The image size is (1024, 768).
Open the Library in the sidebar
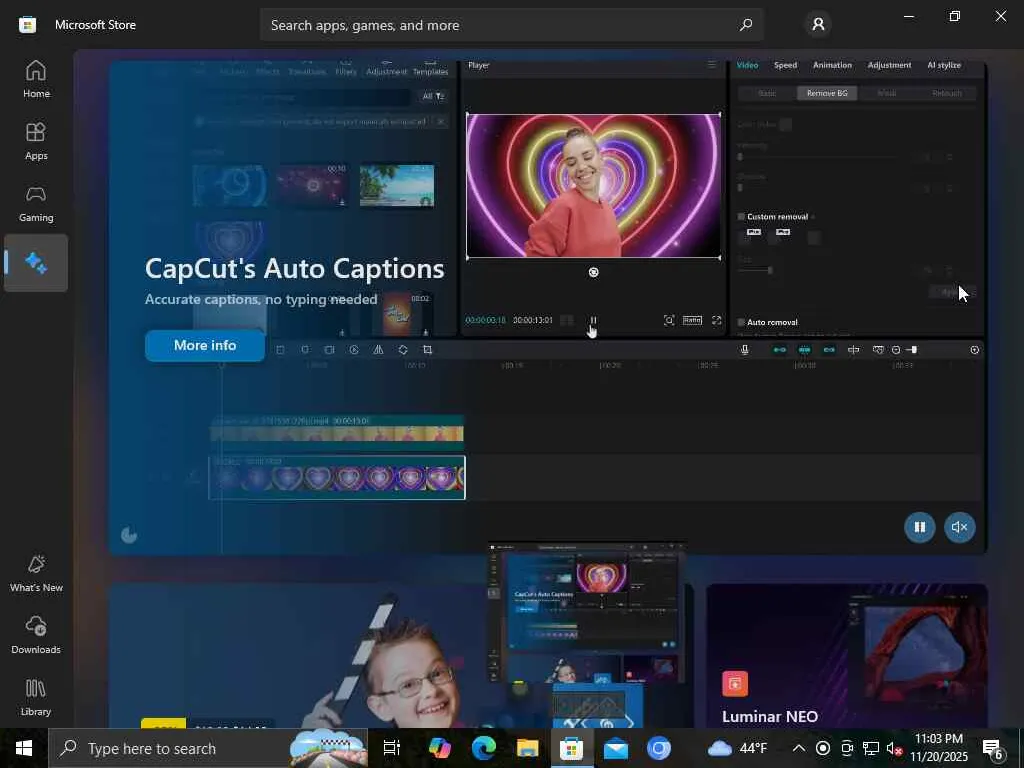(x=36, y=697)
